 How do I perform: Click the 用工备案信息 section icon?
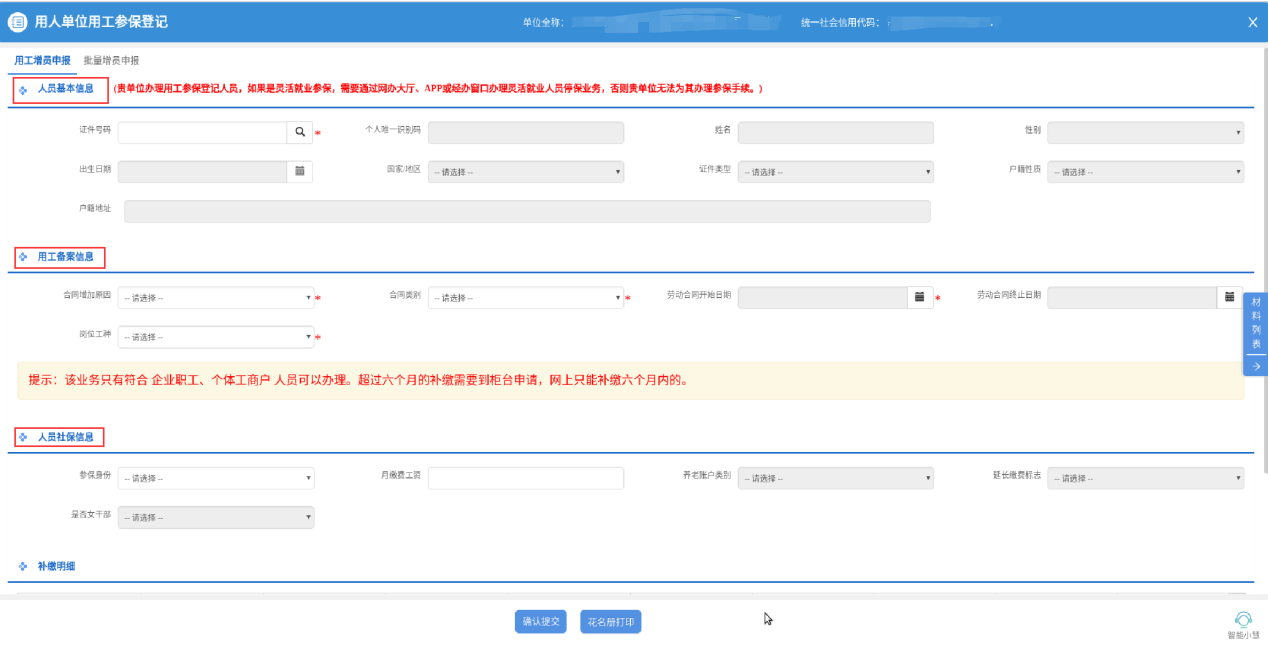tap(23, 258)
